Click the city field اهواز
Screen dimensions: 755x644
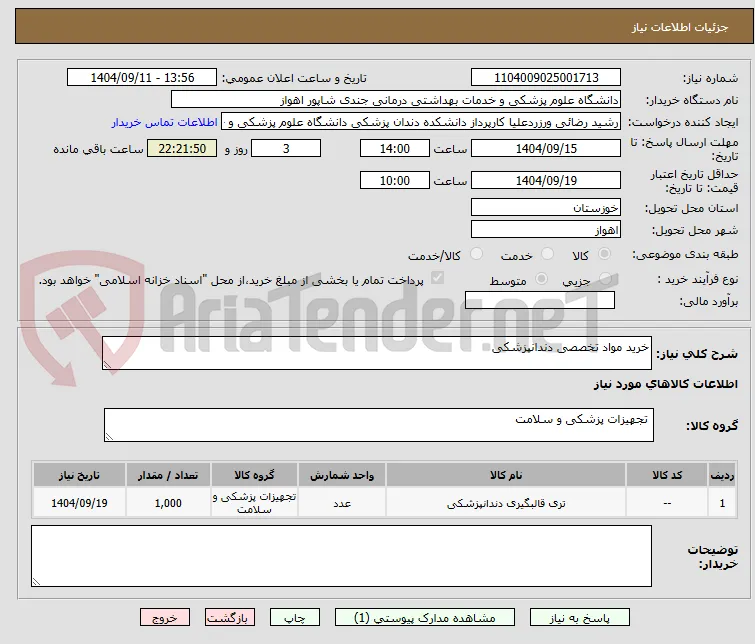(546, 230)
